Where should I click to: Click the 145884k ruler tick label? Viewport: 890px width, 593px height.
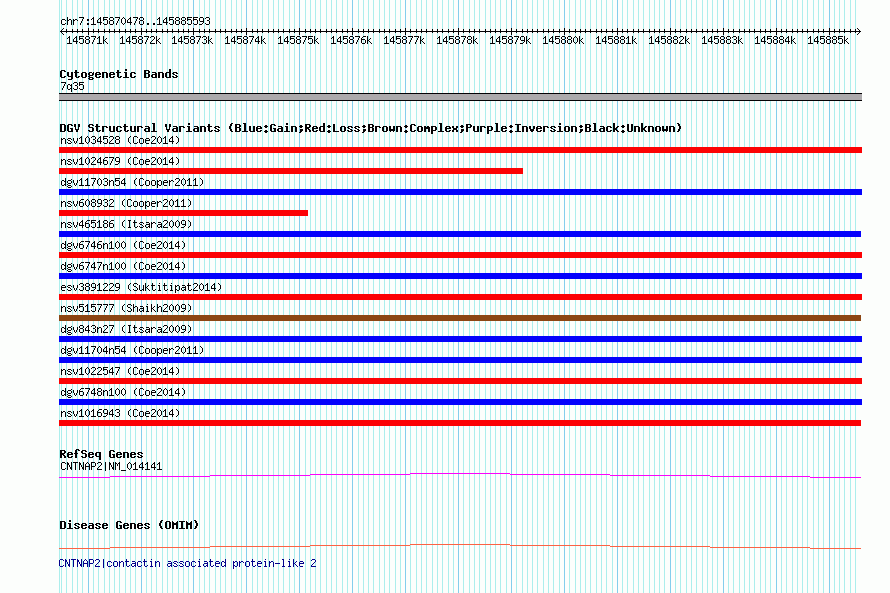pyautogui.click(x=775, y=40)
